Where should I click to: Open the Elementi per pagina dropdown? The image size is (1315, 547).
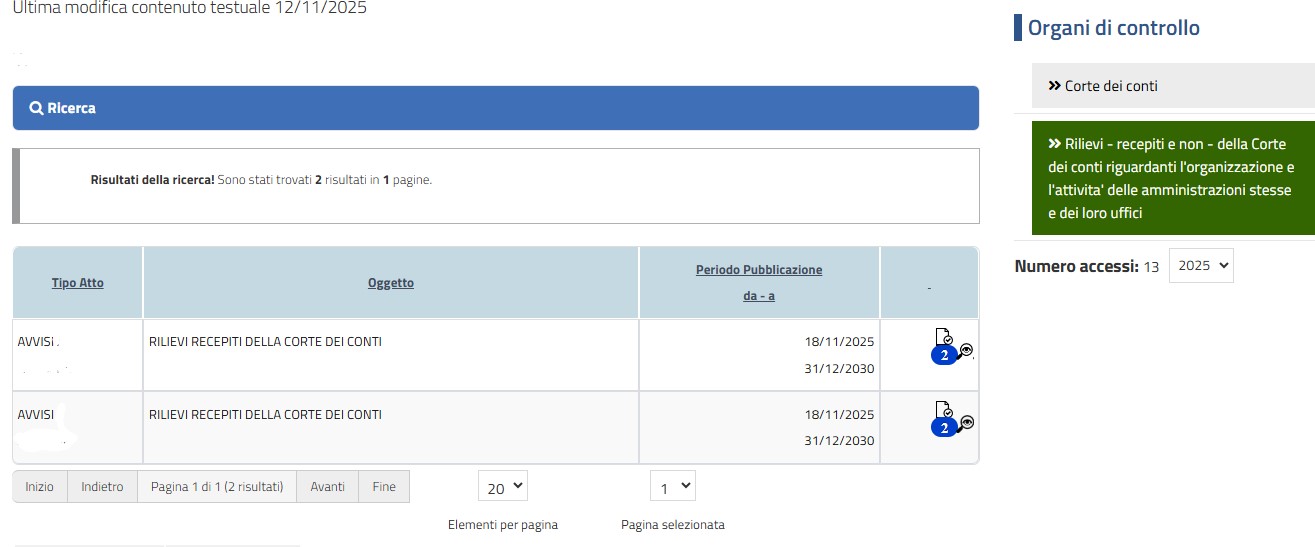502,487
